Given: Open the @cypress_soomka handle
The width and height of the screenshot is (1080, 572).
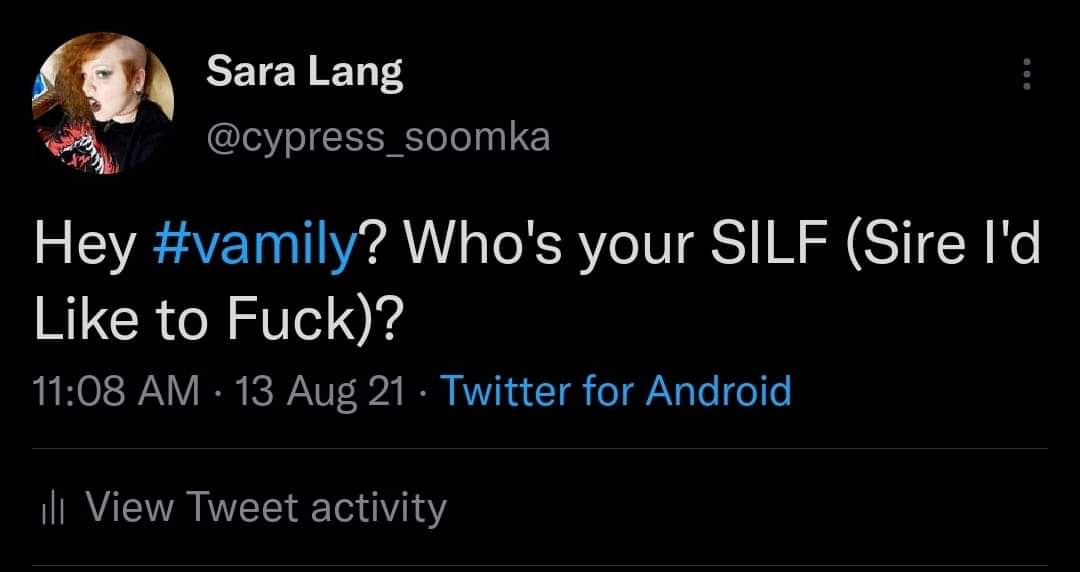Looking at the screenshot, I should [x=377, y=135].
